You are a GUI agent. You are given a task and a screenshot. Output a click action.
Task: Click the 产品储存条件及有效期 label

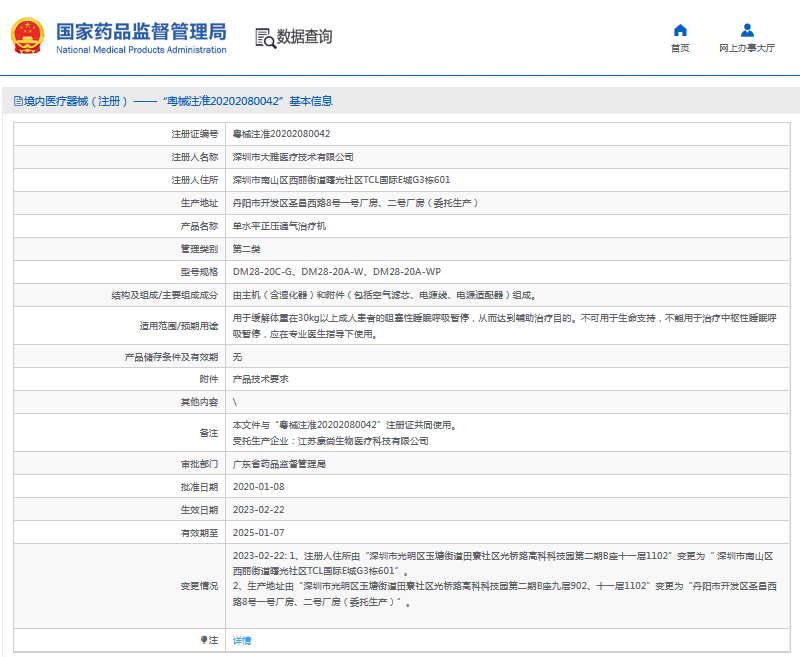[x=171, y=357]
